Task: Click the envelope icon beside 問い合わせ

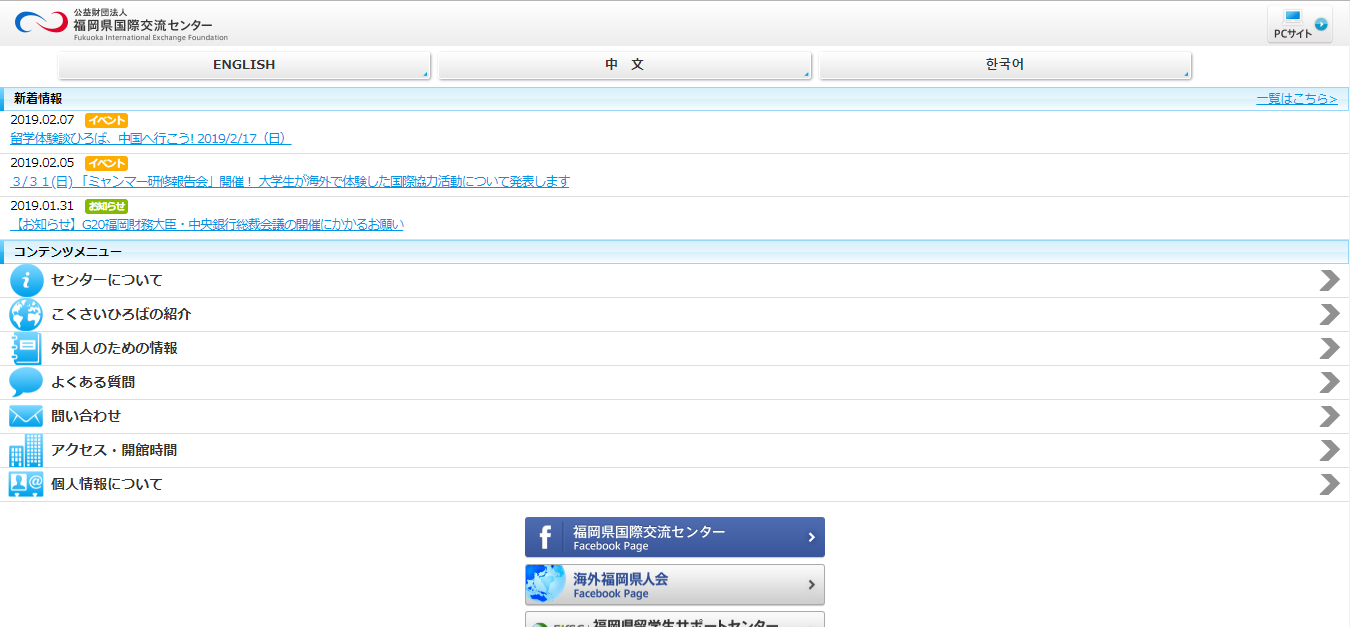Action: (26, 416)
